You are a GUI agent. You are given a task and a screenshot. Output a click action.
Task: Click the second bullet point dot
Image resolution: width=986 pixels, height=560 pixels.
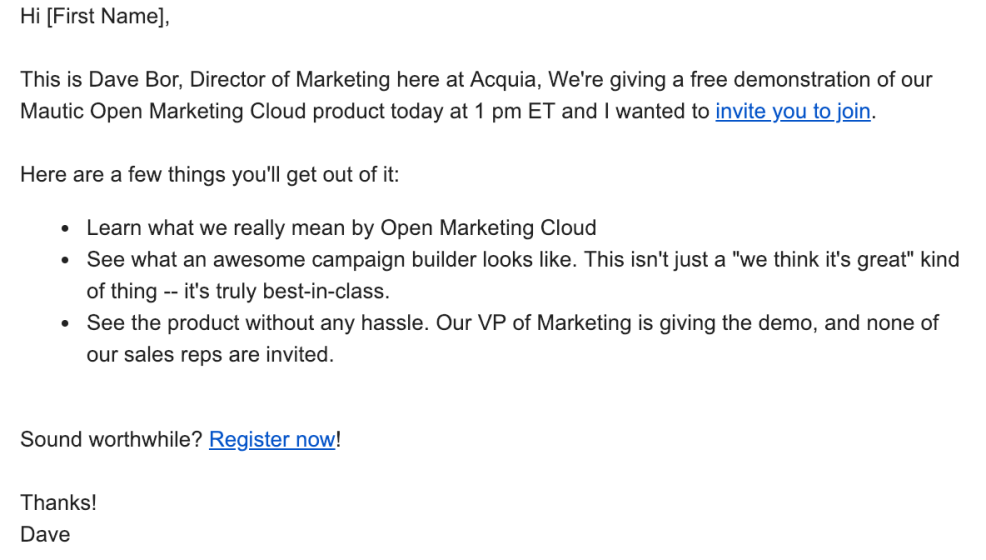(x=65, y=261)
